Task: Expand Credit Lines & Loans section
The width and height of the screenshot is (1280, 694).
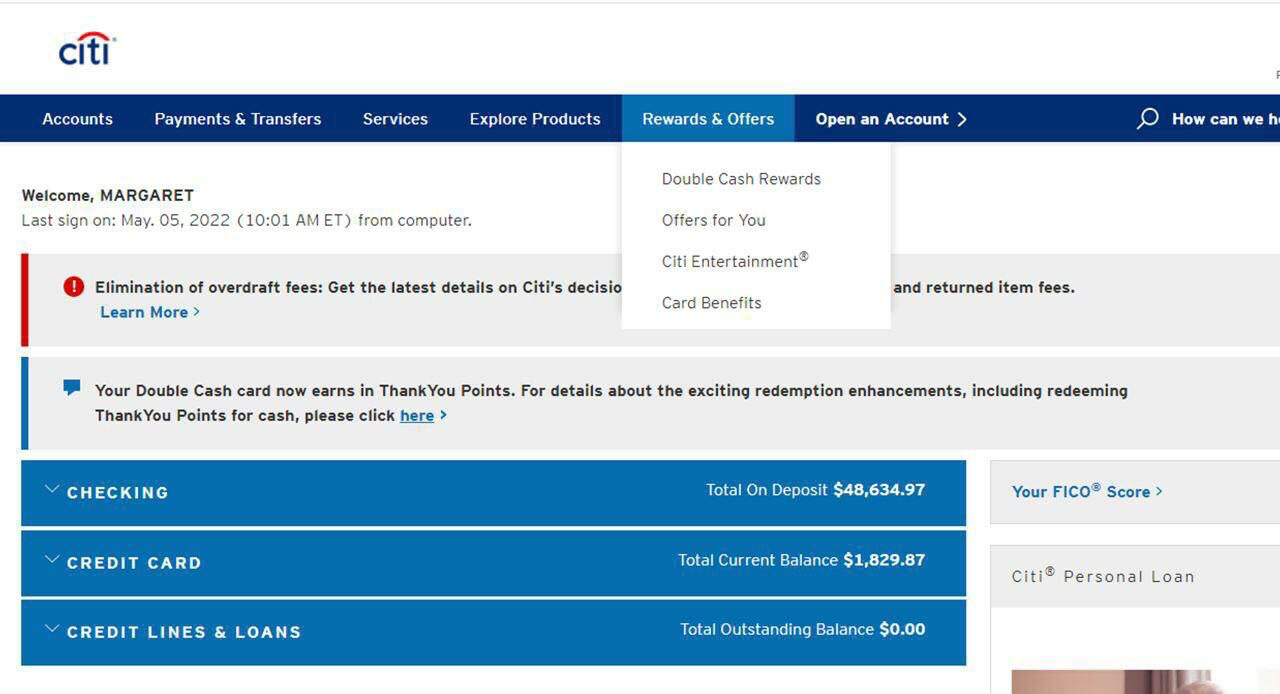Action: point(493,632)
